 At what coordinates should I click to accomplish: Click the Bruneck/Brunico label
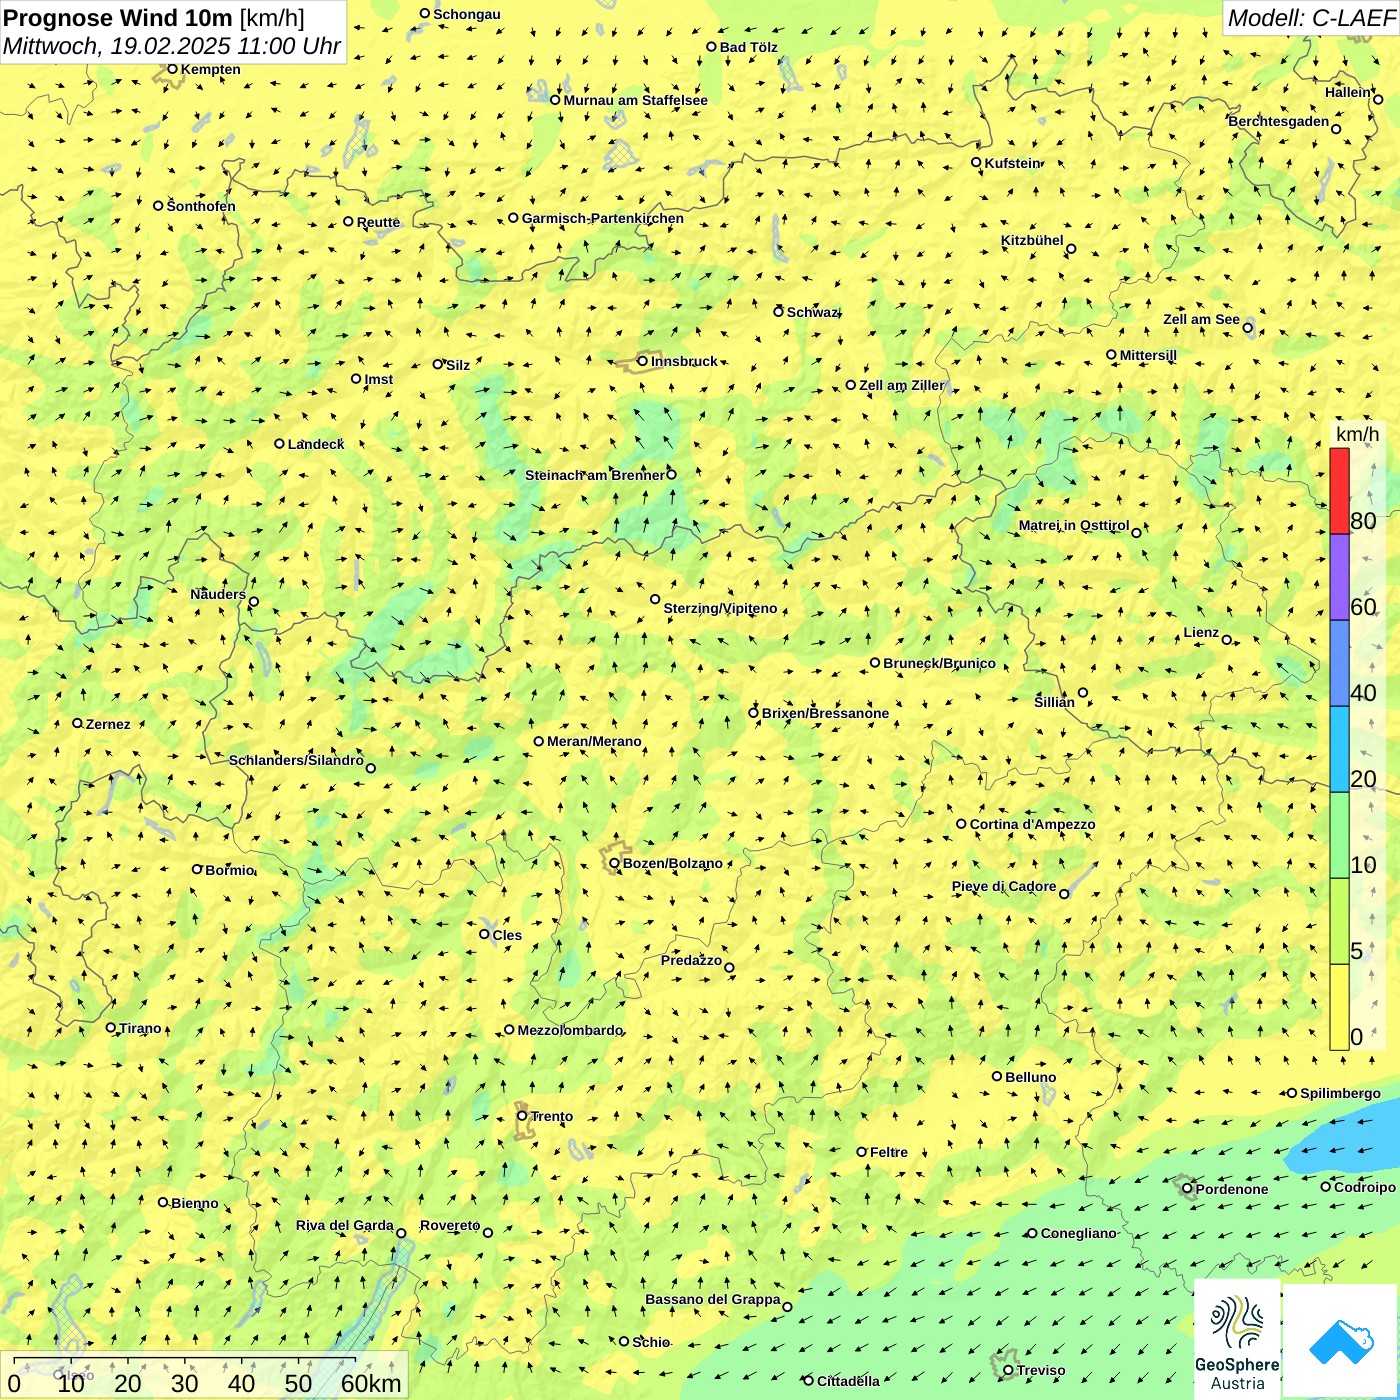click(939, 663)
